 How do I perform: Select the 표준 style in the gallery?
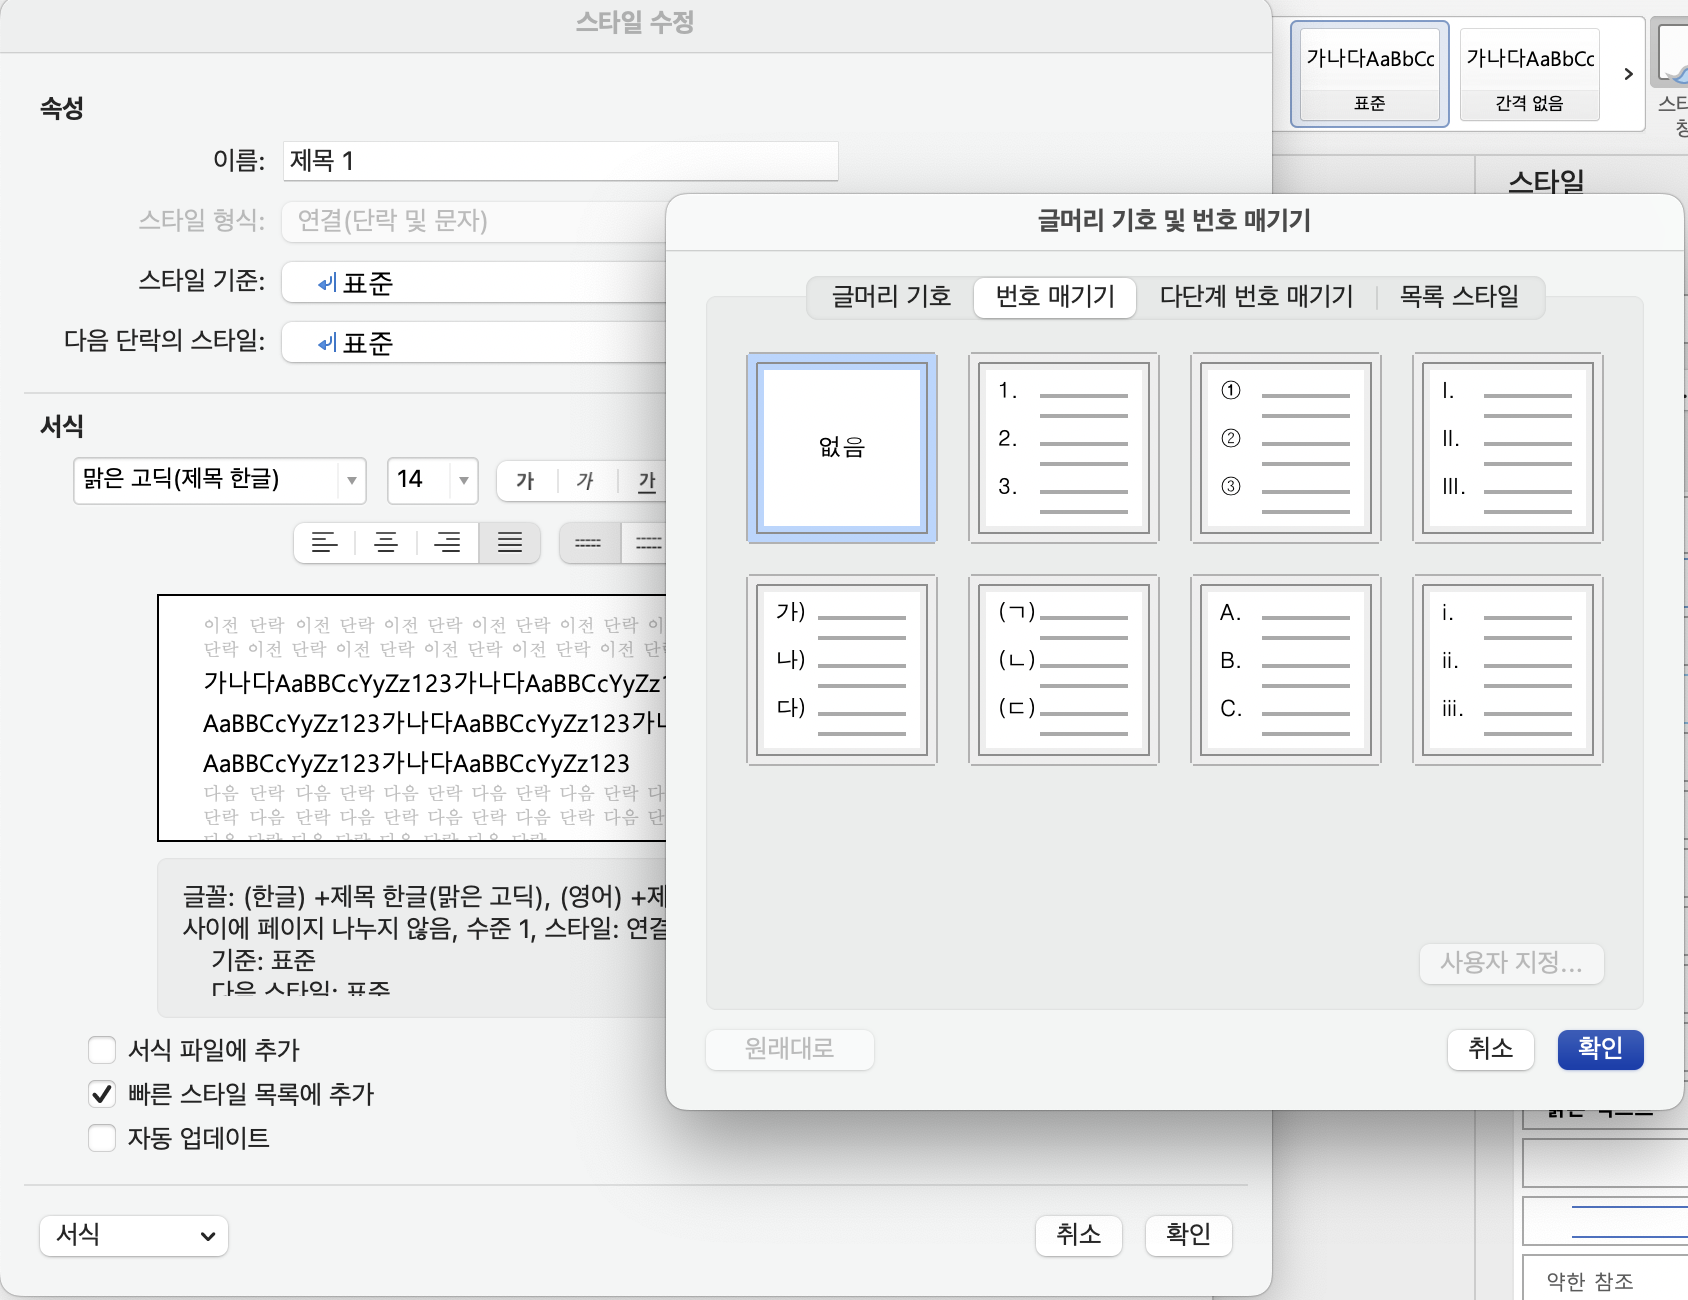click(x=1369, y=74)
